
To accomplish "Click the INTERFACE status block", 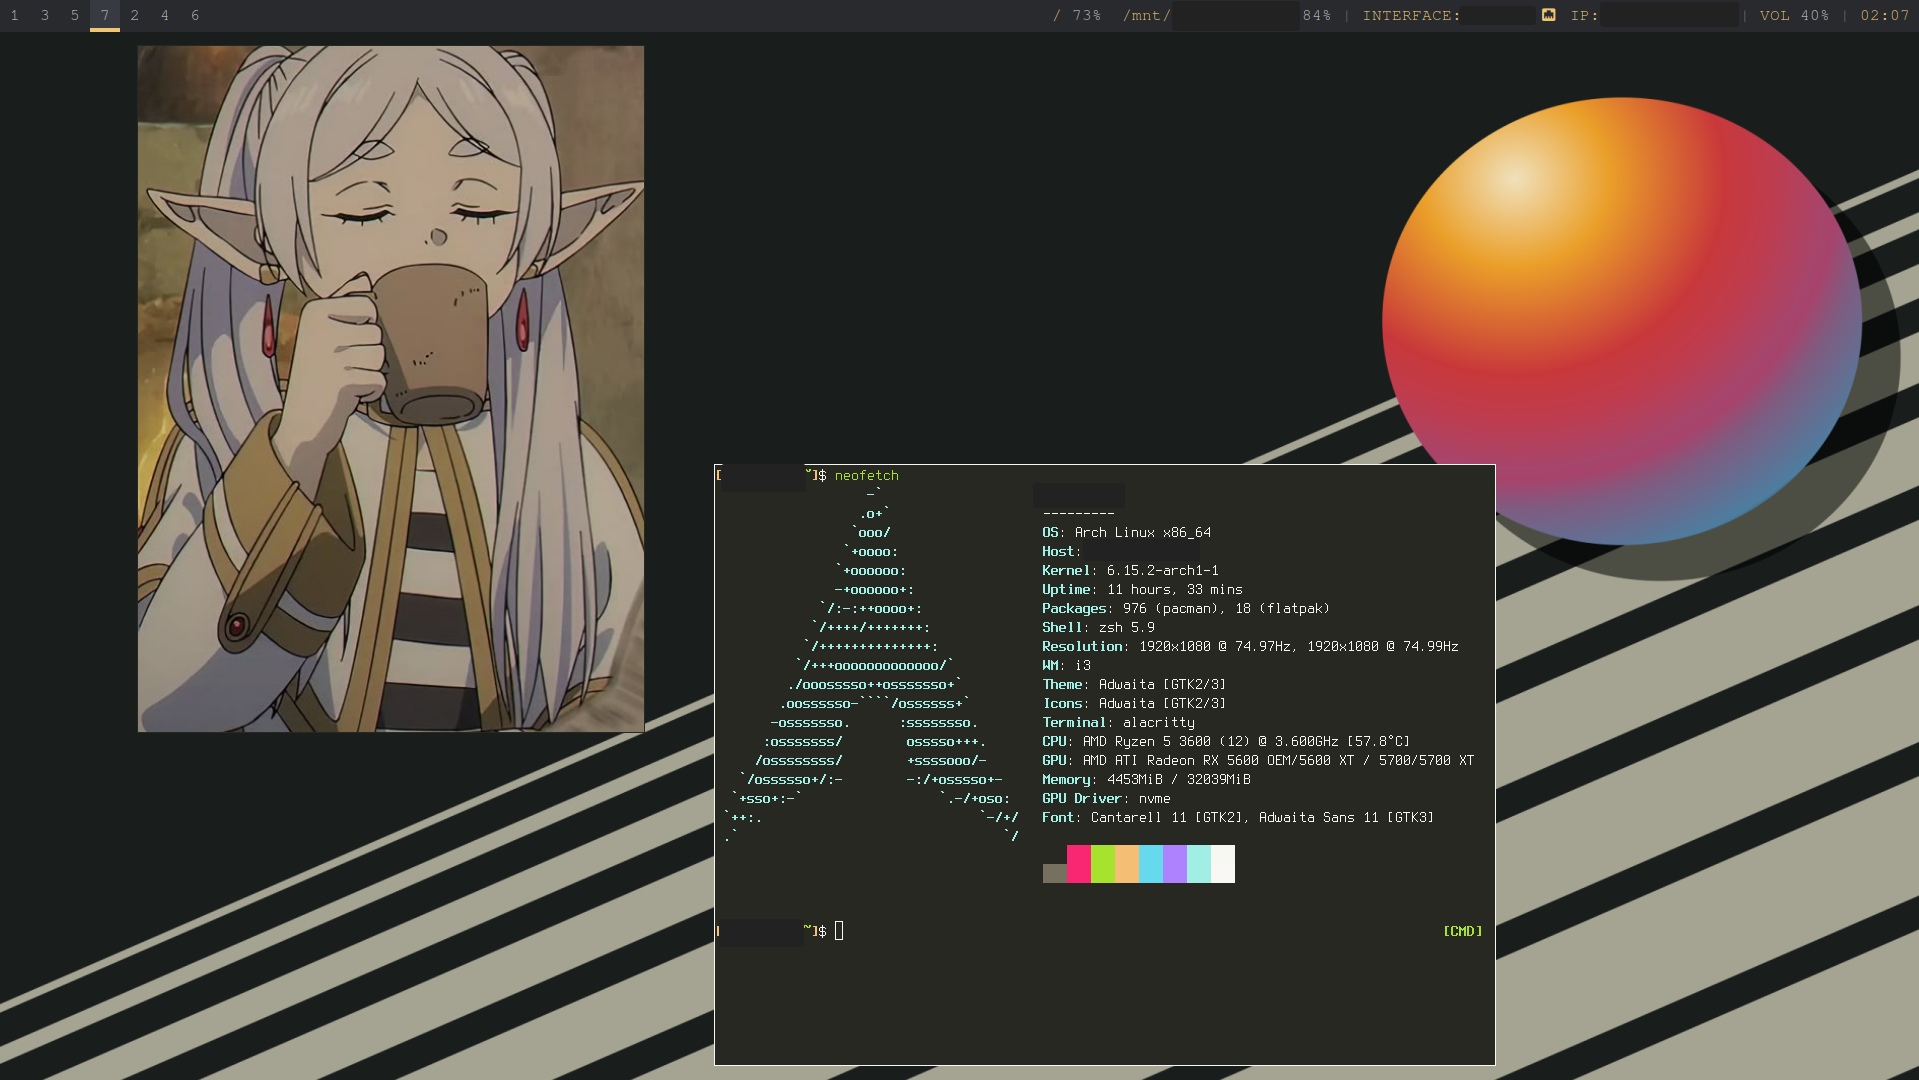I will click(x=1450, y=15).
